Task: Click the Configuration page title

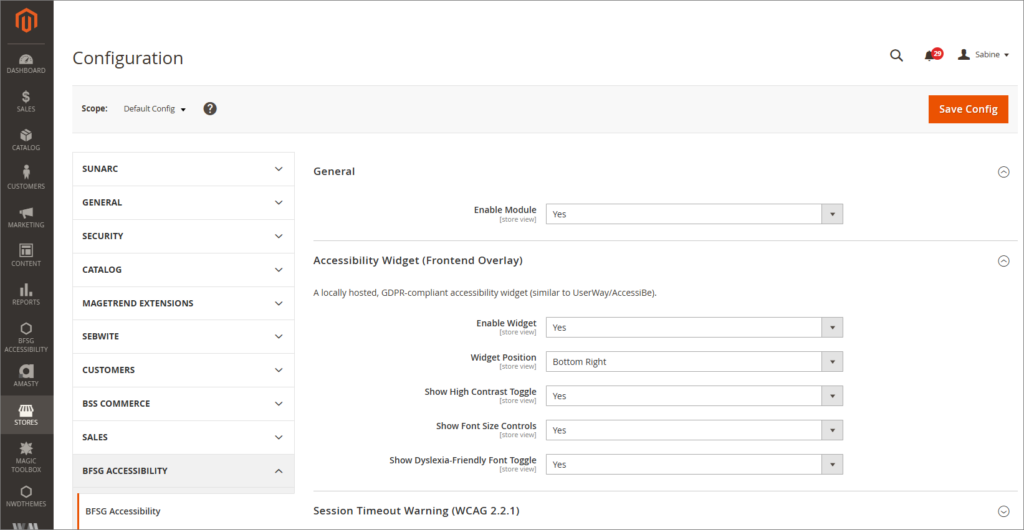Action: coord(127,58)
